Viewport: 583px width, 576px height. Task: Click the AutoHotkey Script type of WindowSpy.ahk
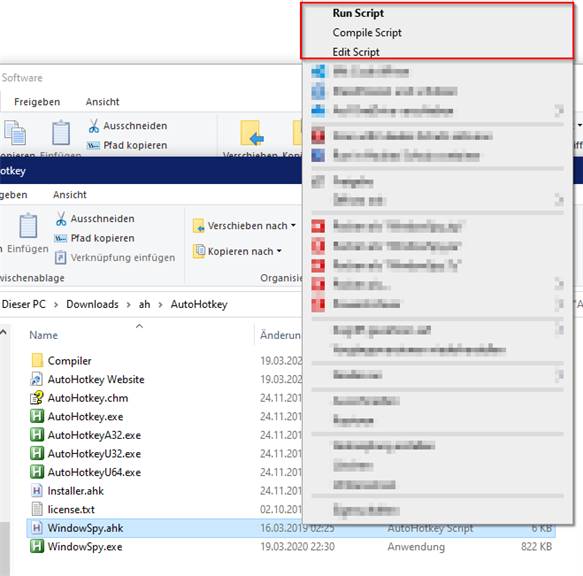pyautogui.click(x=430, y=528)
